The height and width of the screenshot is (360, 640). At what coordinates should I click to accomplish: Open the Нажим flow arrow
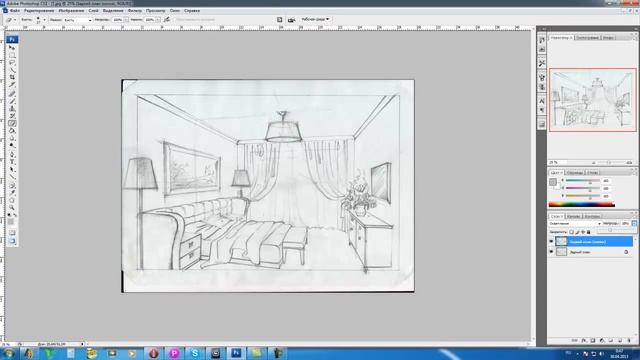(x=158, y=20)
